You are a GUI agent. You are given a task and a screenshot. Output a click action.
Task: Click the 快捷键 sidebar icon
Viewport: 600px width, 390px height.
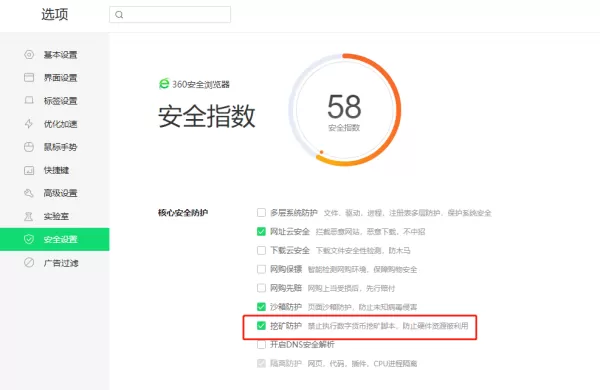point(29,170)
